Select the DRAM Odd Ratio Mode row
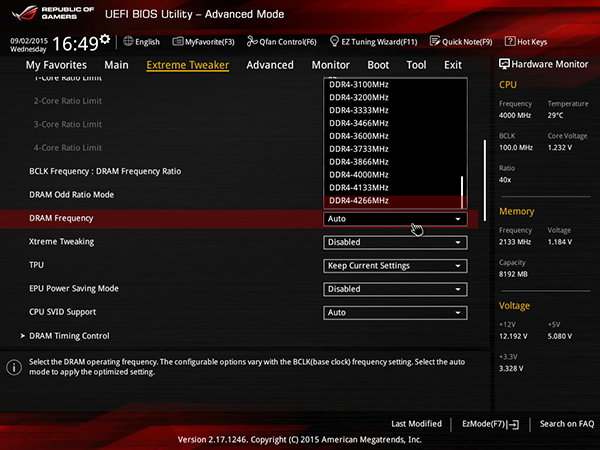 (72, 195)
